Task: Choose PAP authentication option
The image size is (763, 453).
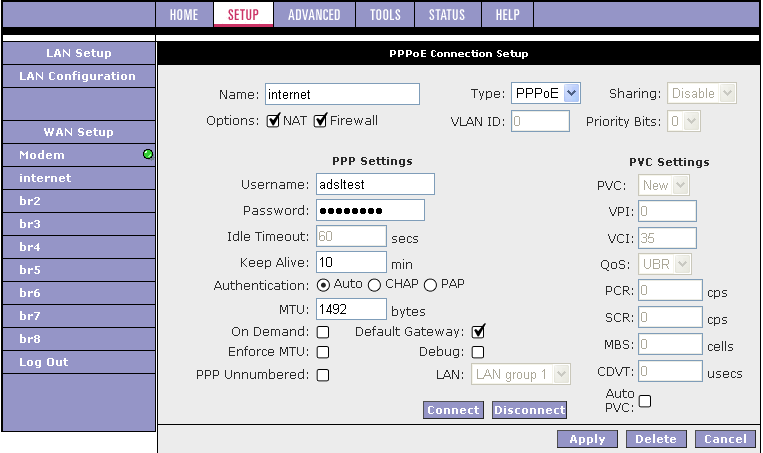Action: click(x=431, y=285)
